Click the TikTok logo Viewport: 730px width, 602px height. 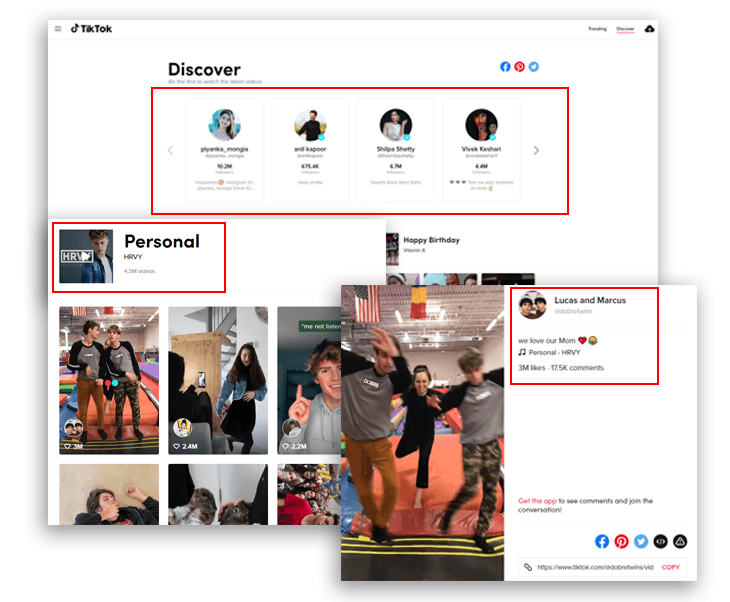pyautogui.click(x=91, y=29)
